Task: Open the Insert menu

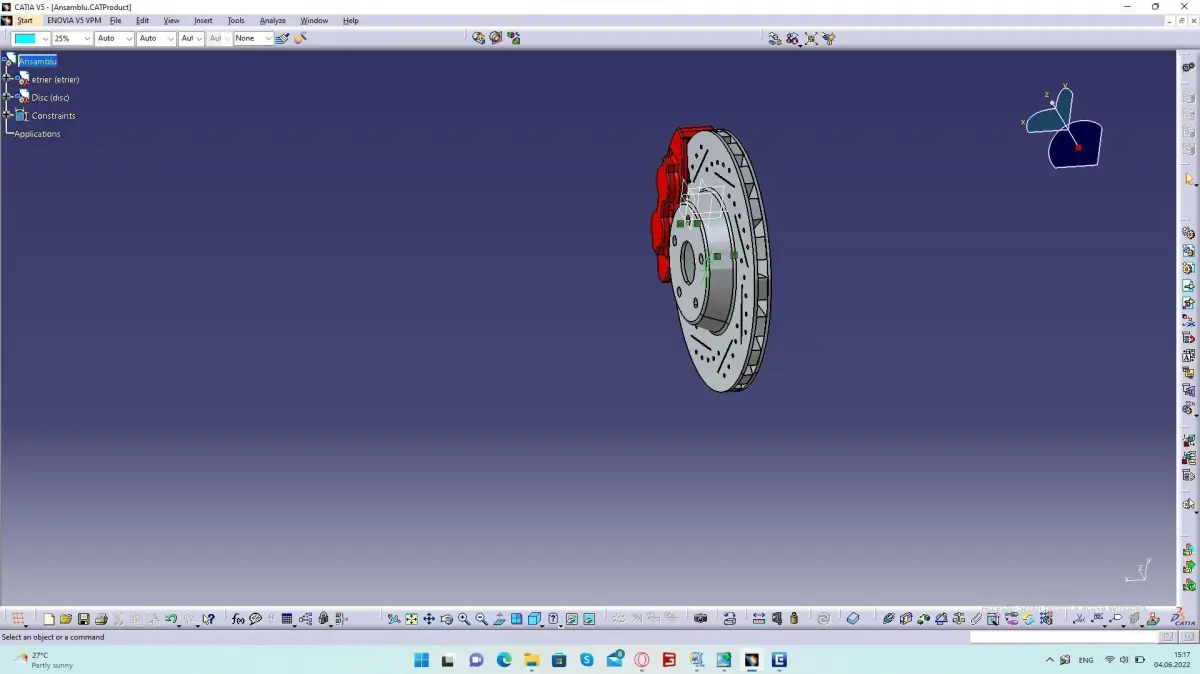Action: 203,20
